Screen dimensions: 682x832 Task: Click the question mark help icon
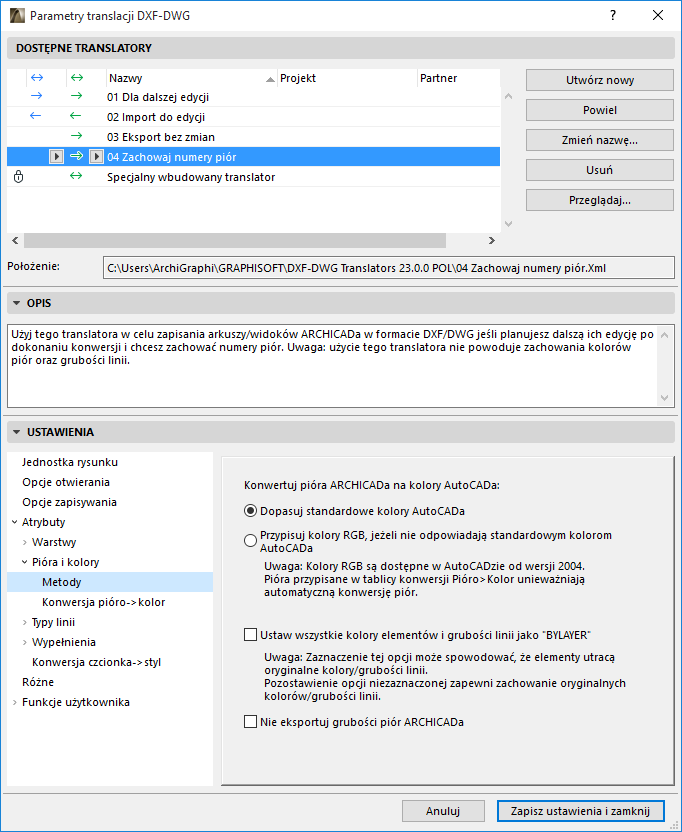[613, 15]
